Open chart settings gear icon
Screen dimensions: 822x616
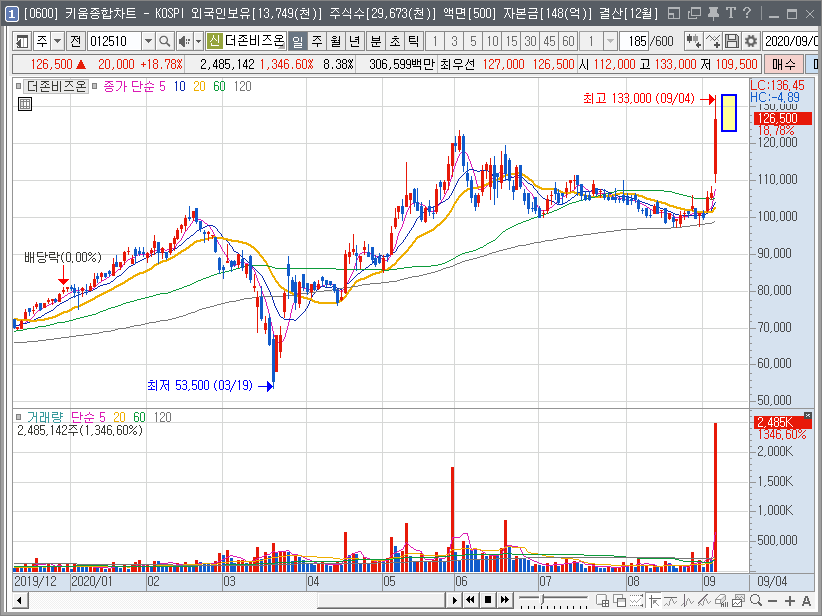(751, 41)
